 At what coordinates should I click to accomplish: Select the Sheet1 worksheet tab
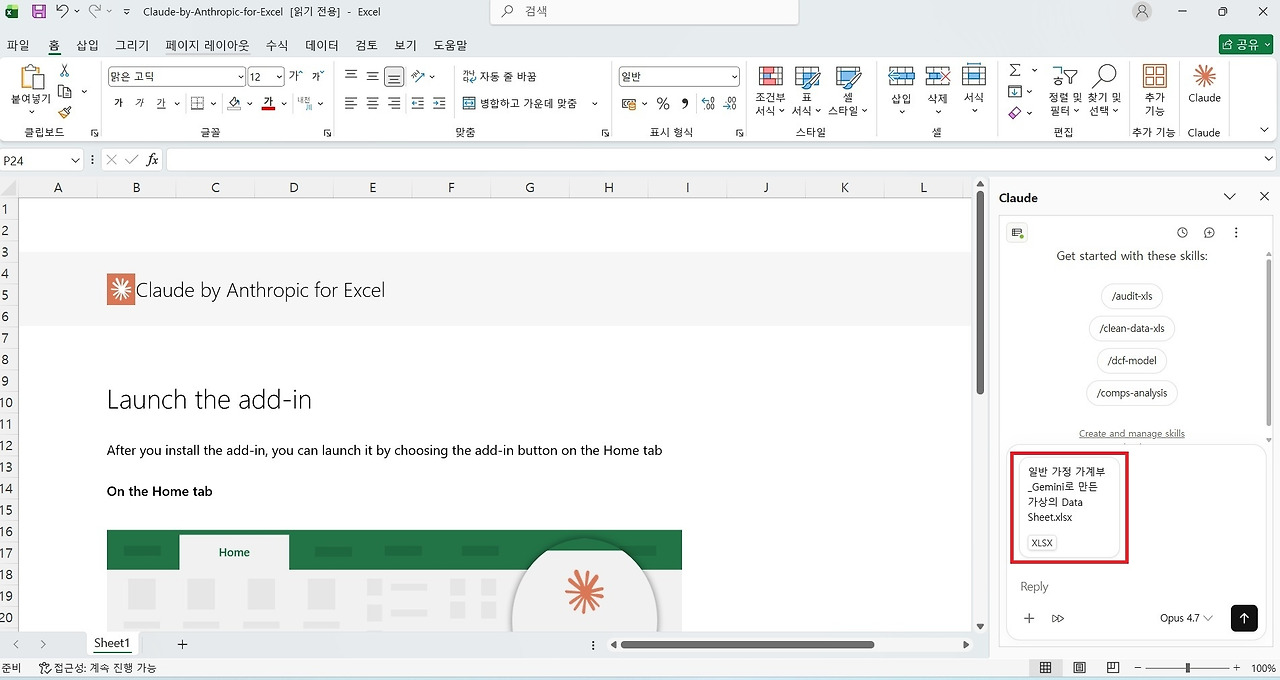coord(112,643)
